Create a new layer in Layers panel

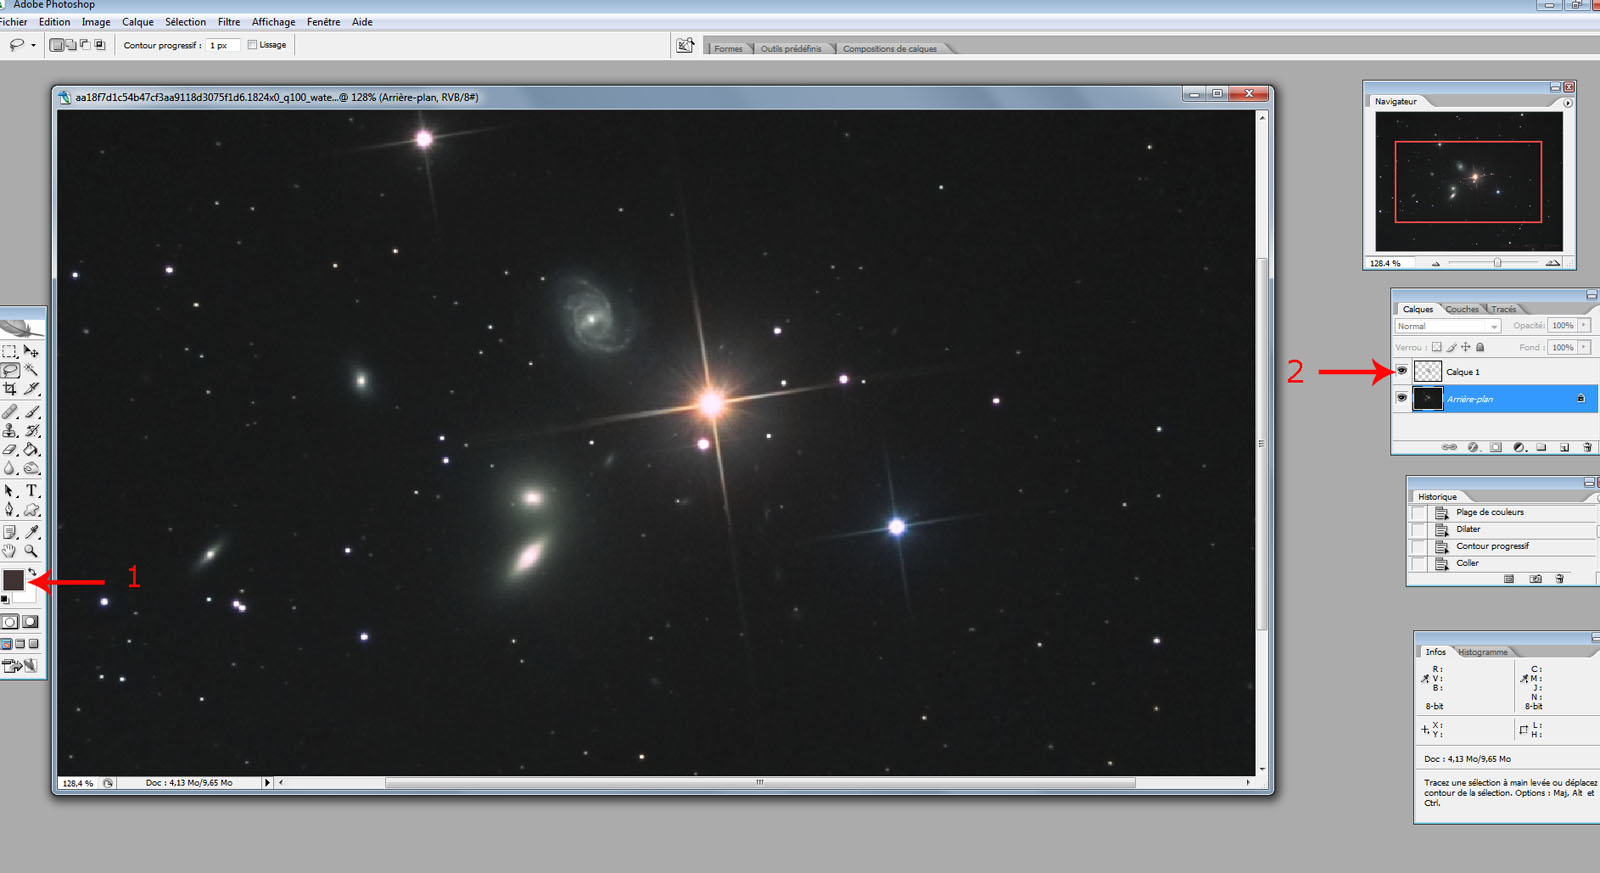(1564, 447)
